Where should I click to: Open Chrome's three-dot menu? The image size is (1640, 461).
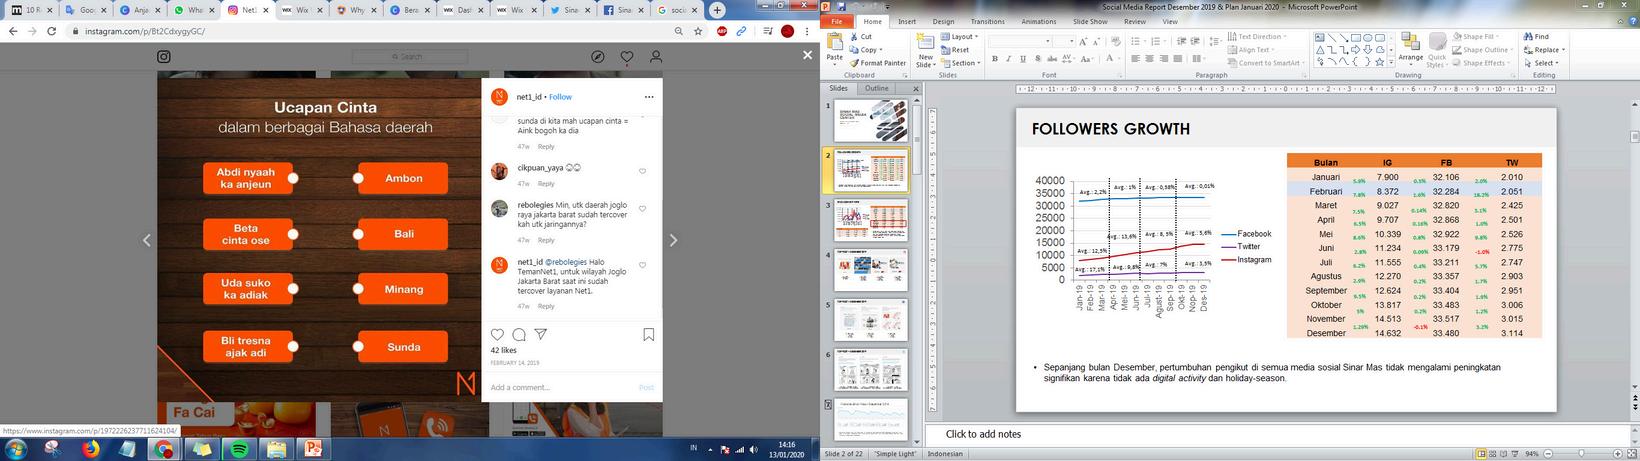pyautogui.click(x=806, y=31)
